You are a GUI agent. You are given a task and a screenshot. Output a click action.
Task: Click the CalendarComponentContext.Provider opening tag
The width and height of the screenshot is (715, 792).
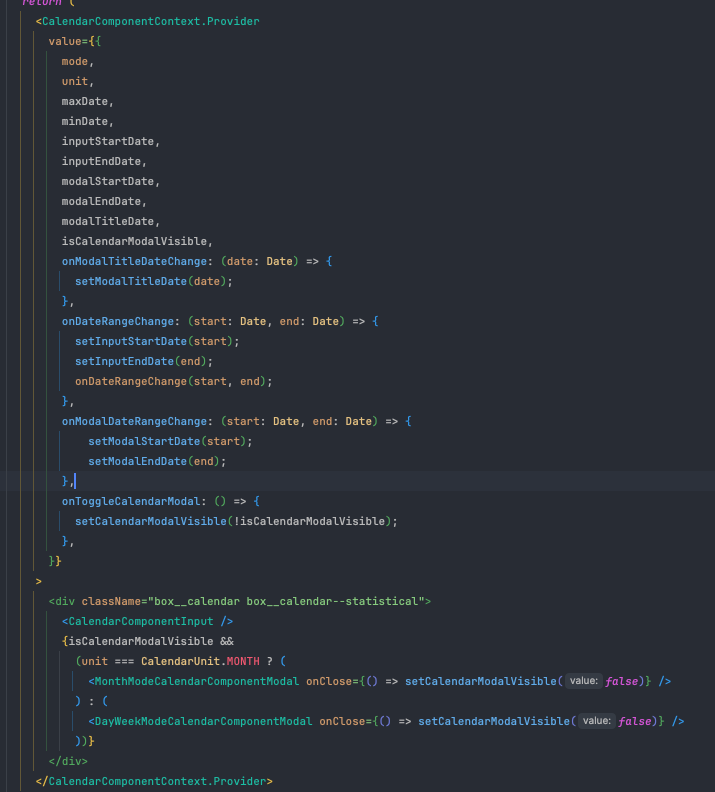pos(147,21)
